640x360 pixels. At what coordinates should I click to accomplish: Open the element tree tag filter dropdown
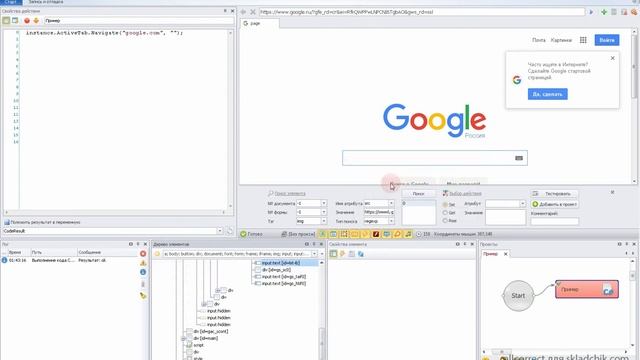[314, 254]
